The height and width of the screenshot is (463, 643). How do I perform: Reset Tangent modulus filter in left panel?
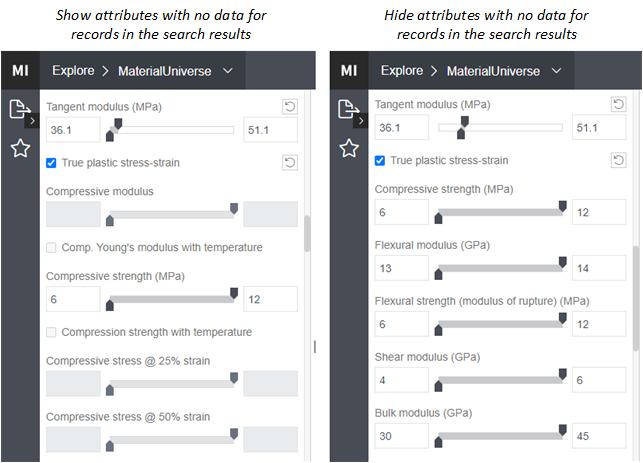click(x=289, y=106)
